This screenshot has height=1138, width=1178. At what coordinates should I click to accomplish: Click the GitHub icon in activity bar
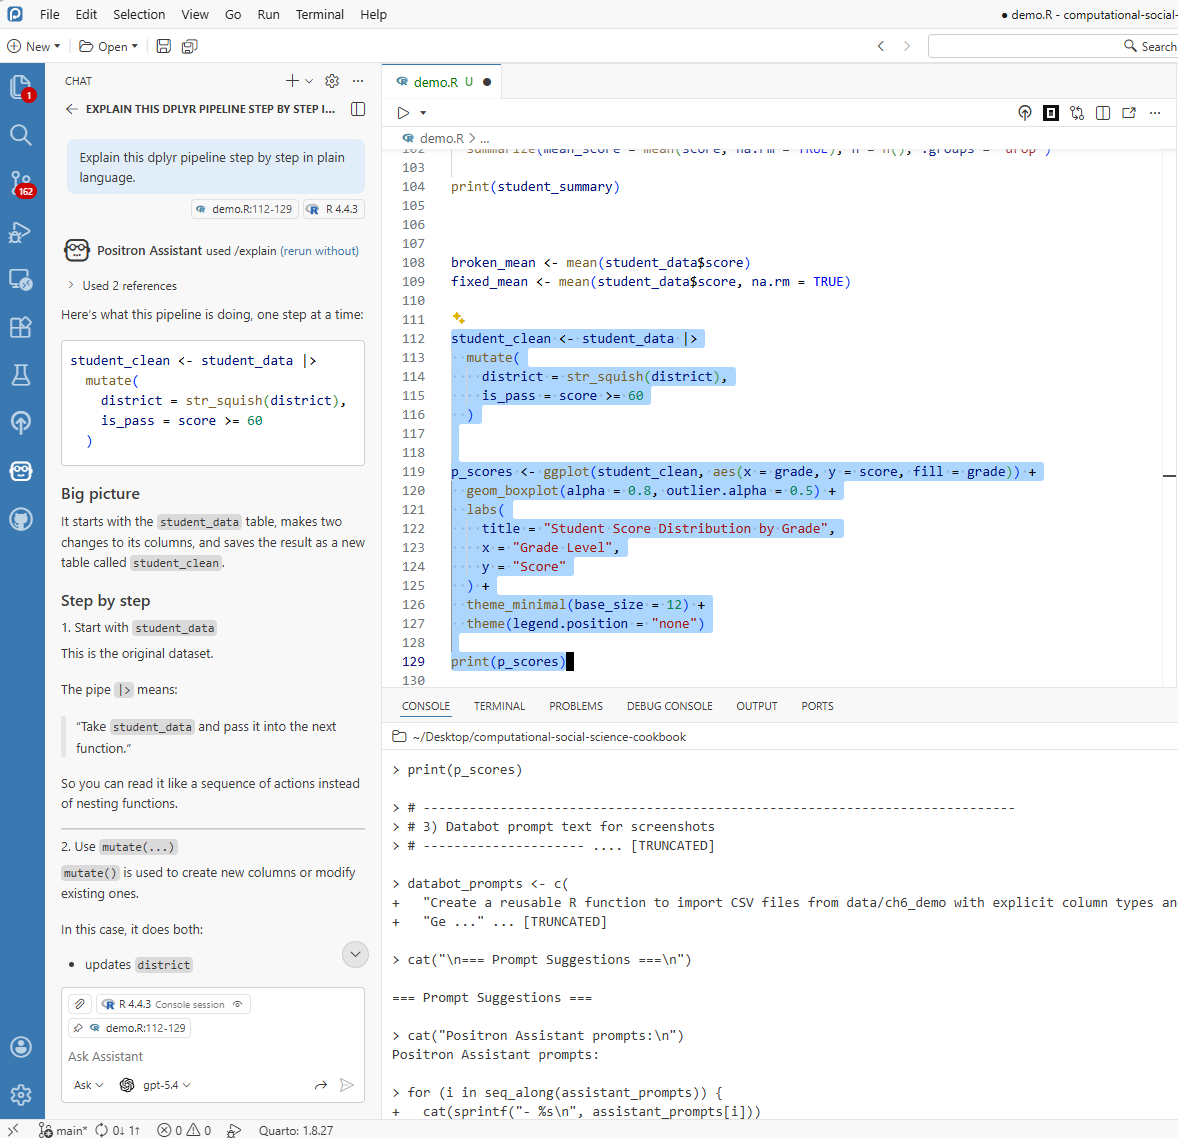21,519
